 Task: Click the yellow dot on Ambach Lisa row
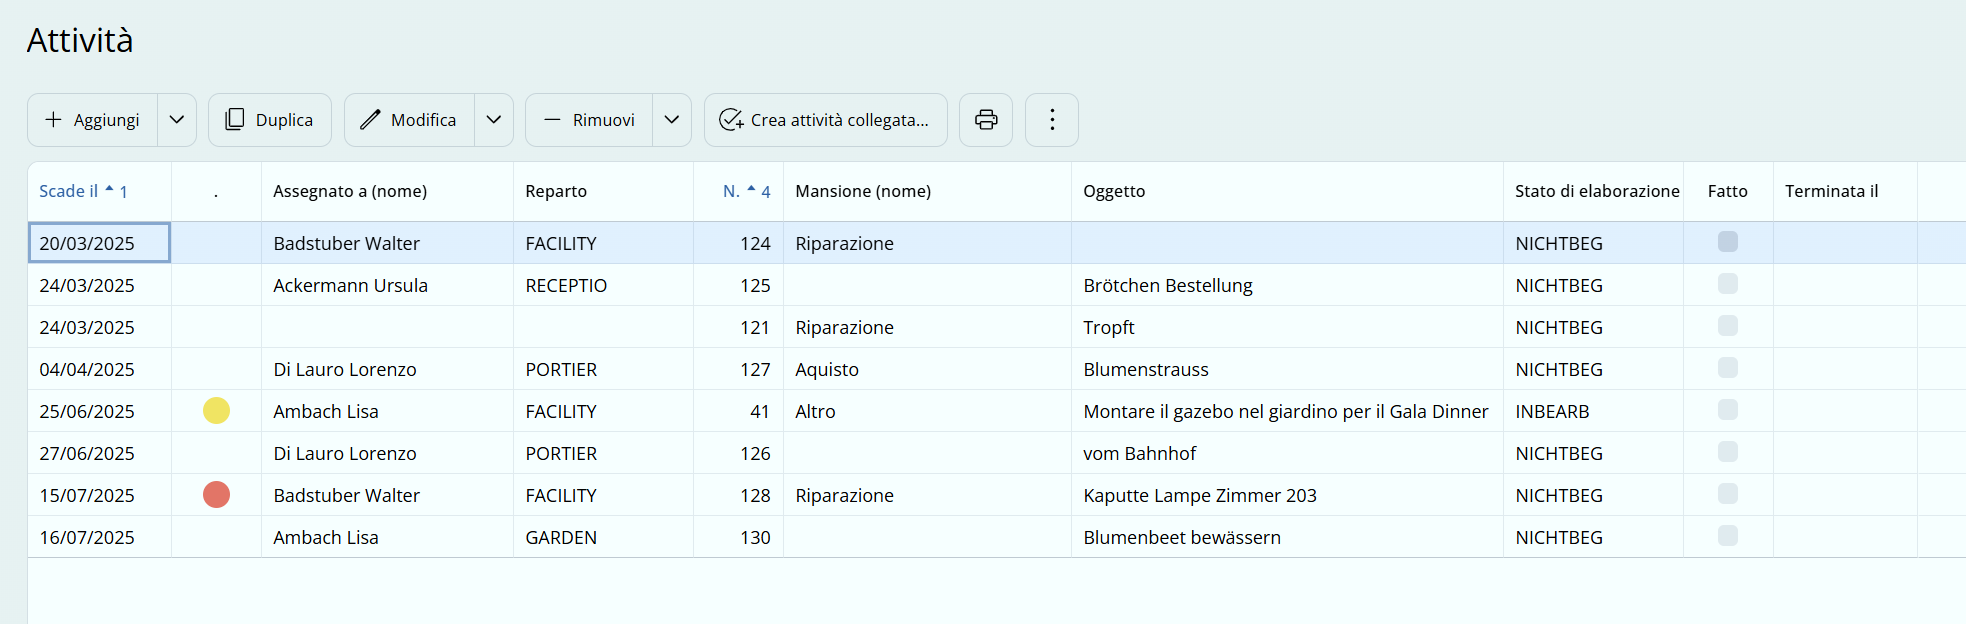coord(216,411)
